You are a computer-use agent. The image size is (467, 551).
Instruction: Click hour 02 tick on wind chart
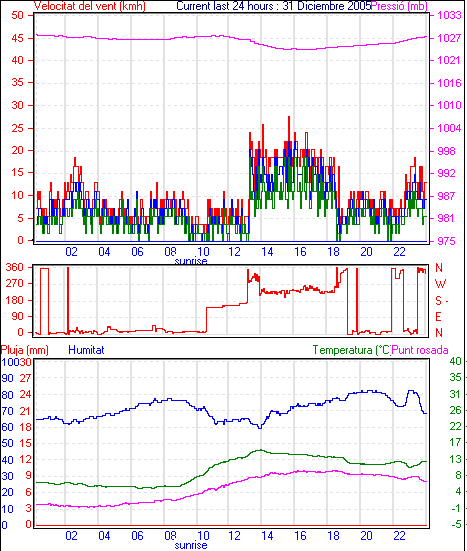71,252
